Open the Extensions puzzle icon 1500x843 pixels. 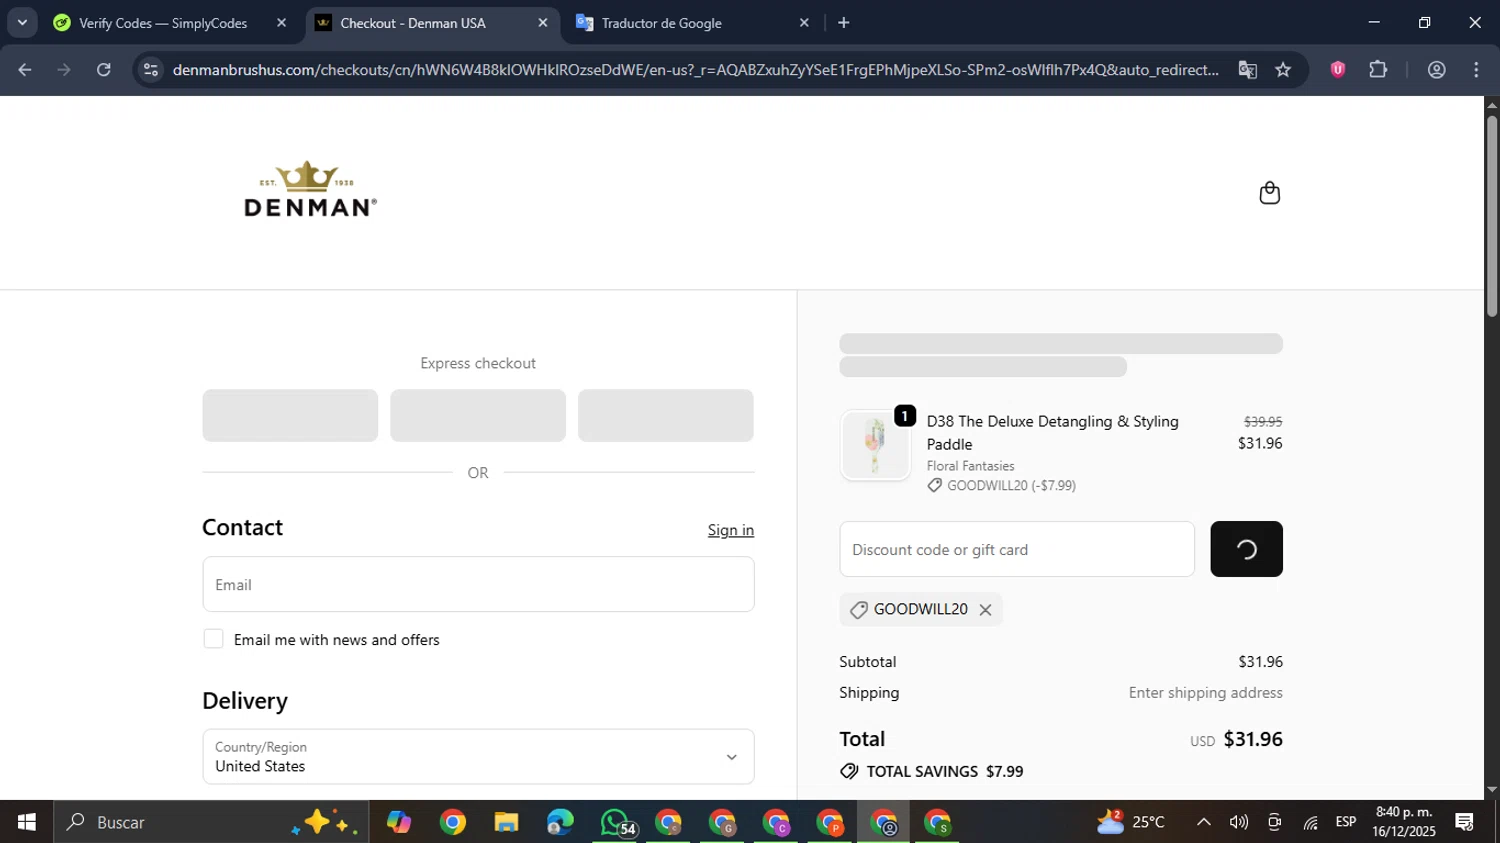pyautogui.click(x=1378, y=69)
